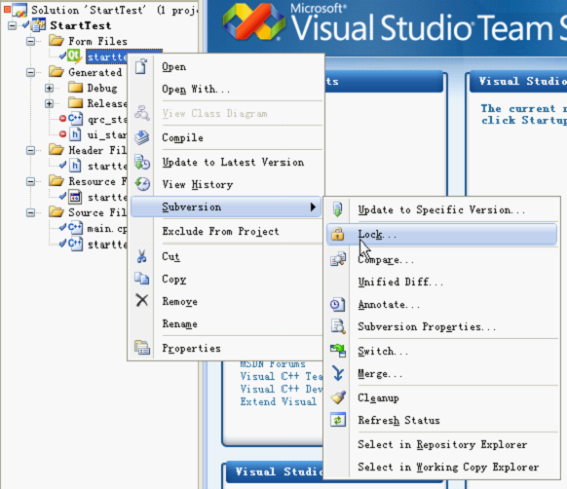Click the Qt form file icon

point(74,56)
